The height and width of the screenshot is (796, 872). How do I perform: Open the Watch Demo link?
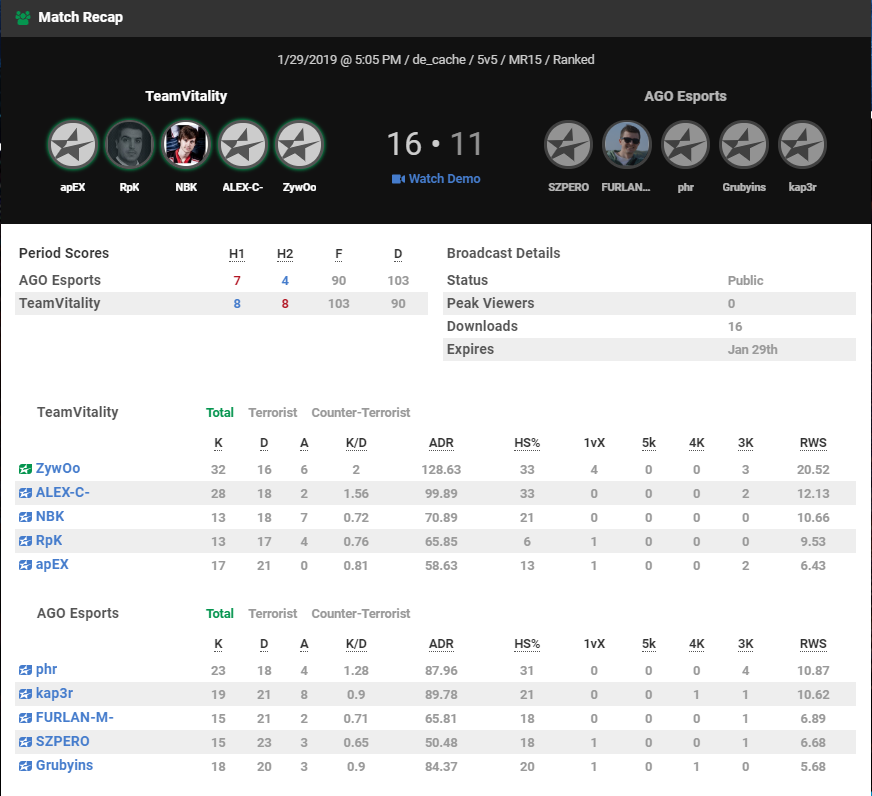444,179
